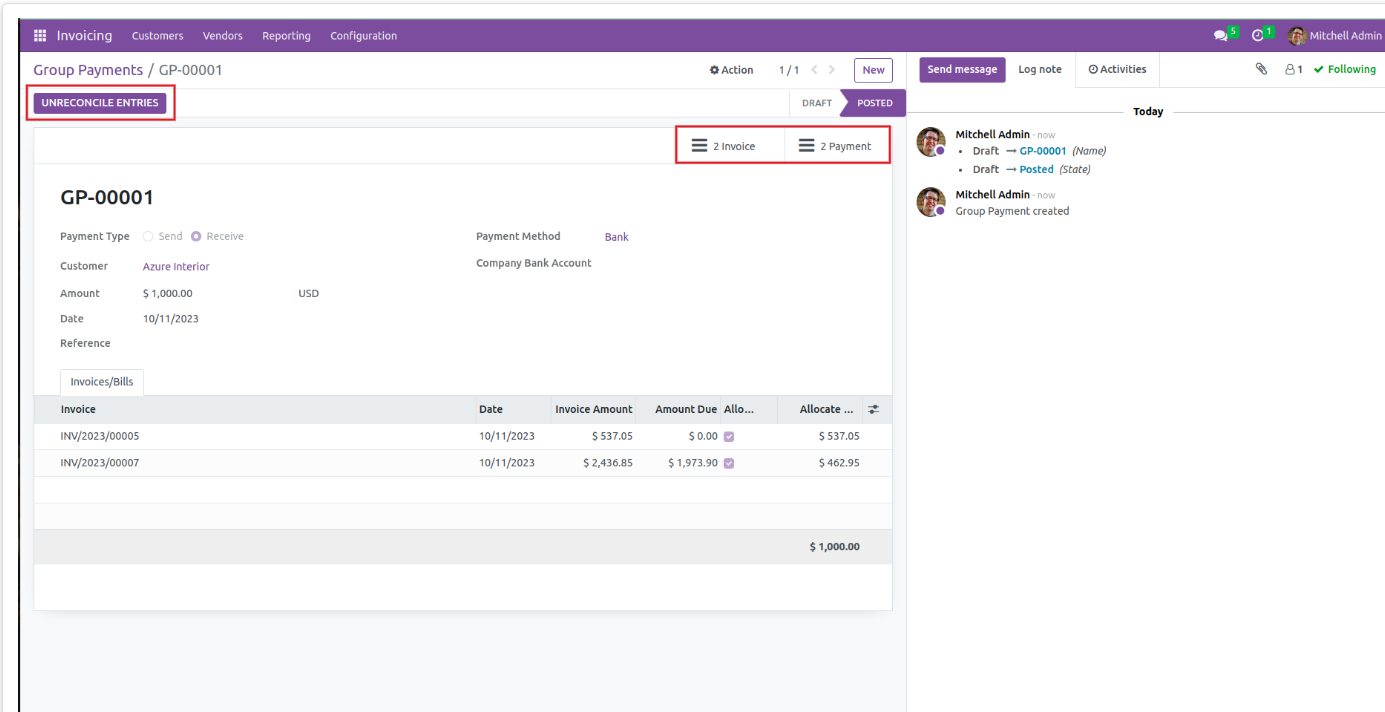Screen dimensions: 1385x712
Task: Click the Unreconcile Entries button
Action: 100,103
